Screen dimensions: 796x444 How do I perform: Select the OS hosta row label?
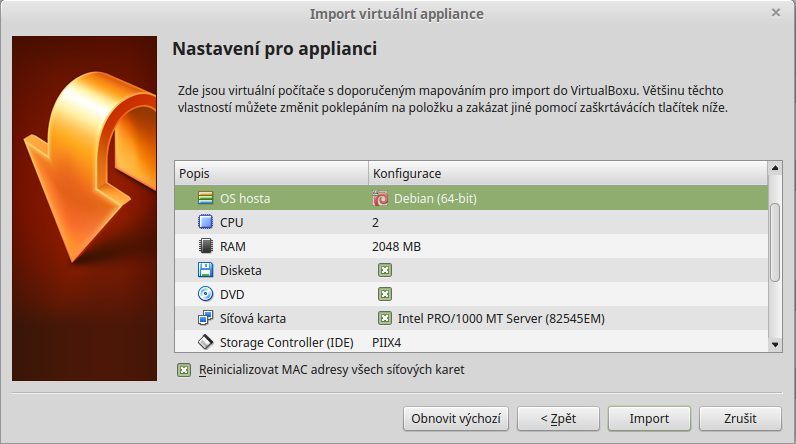pos(245,198)
